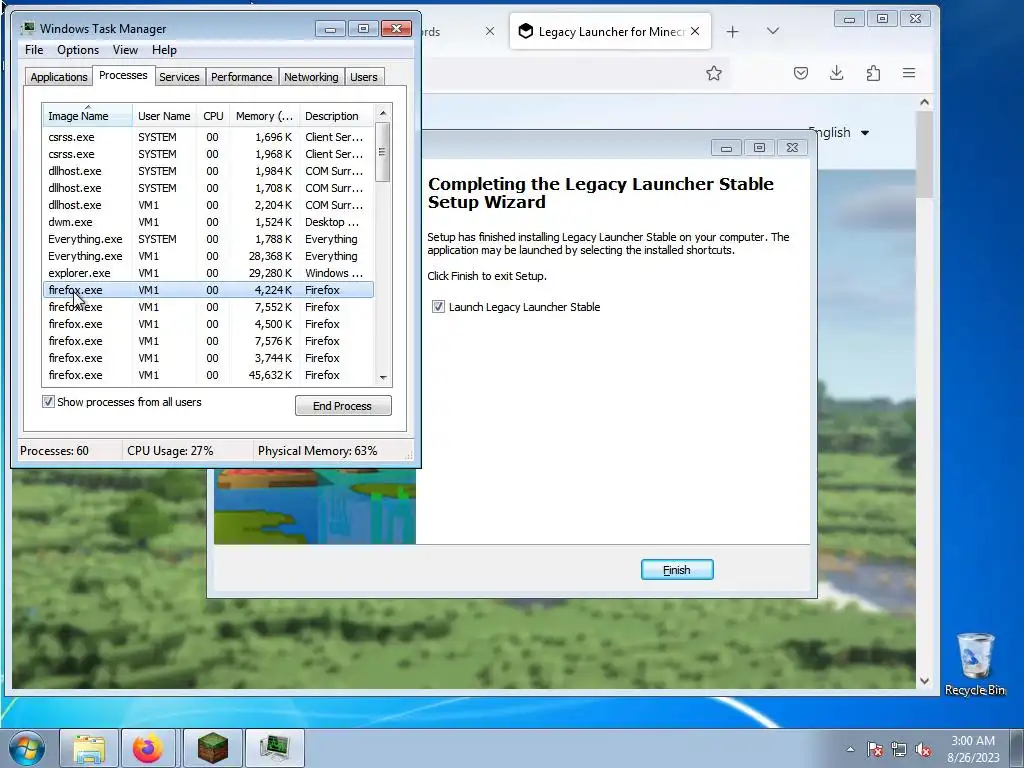Close the Legacy Launcher for Minecraft tab
The height and width of the screenshot is (768, 1024).
(x=696, y=31)
